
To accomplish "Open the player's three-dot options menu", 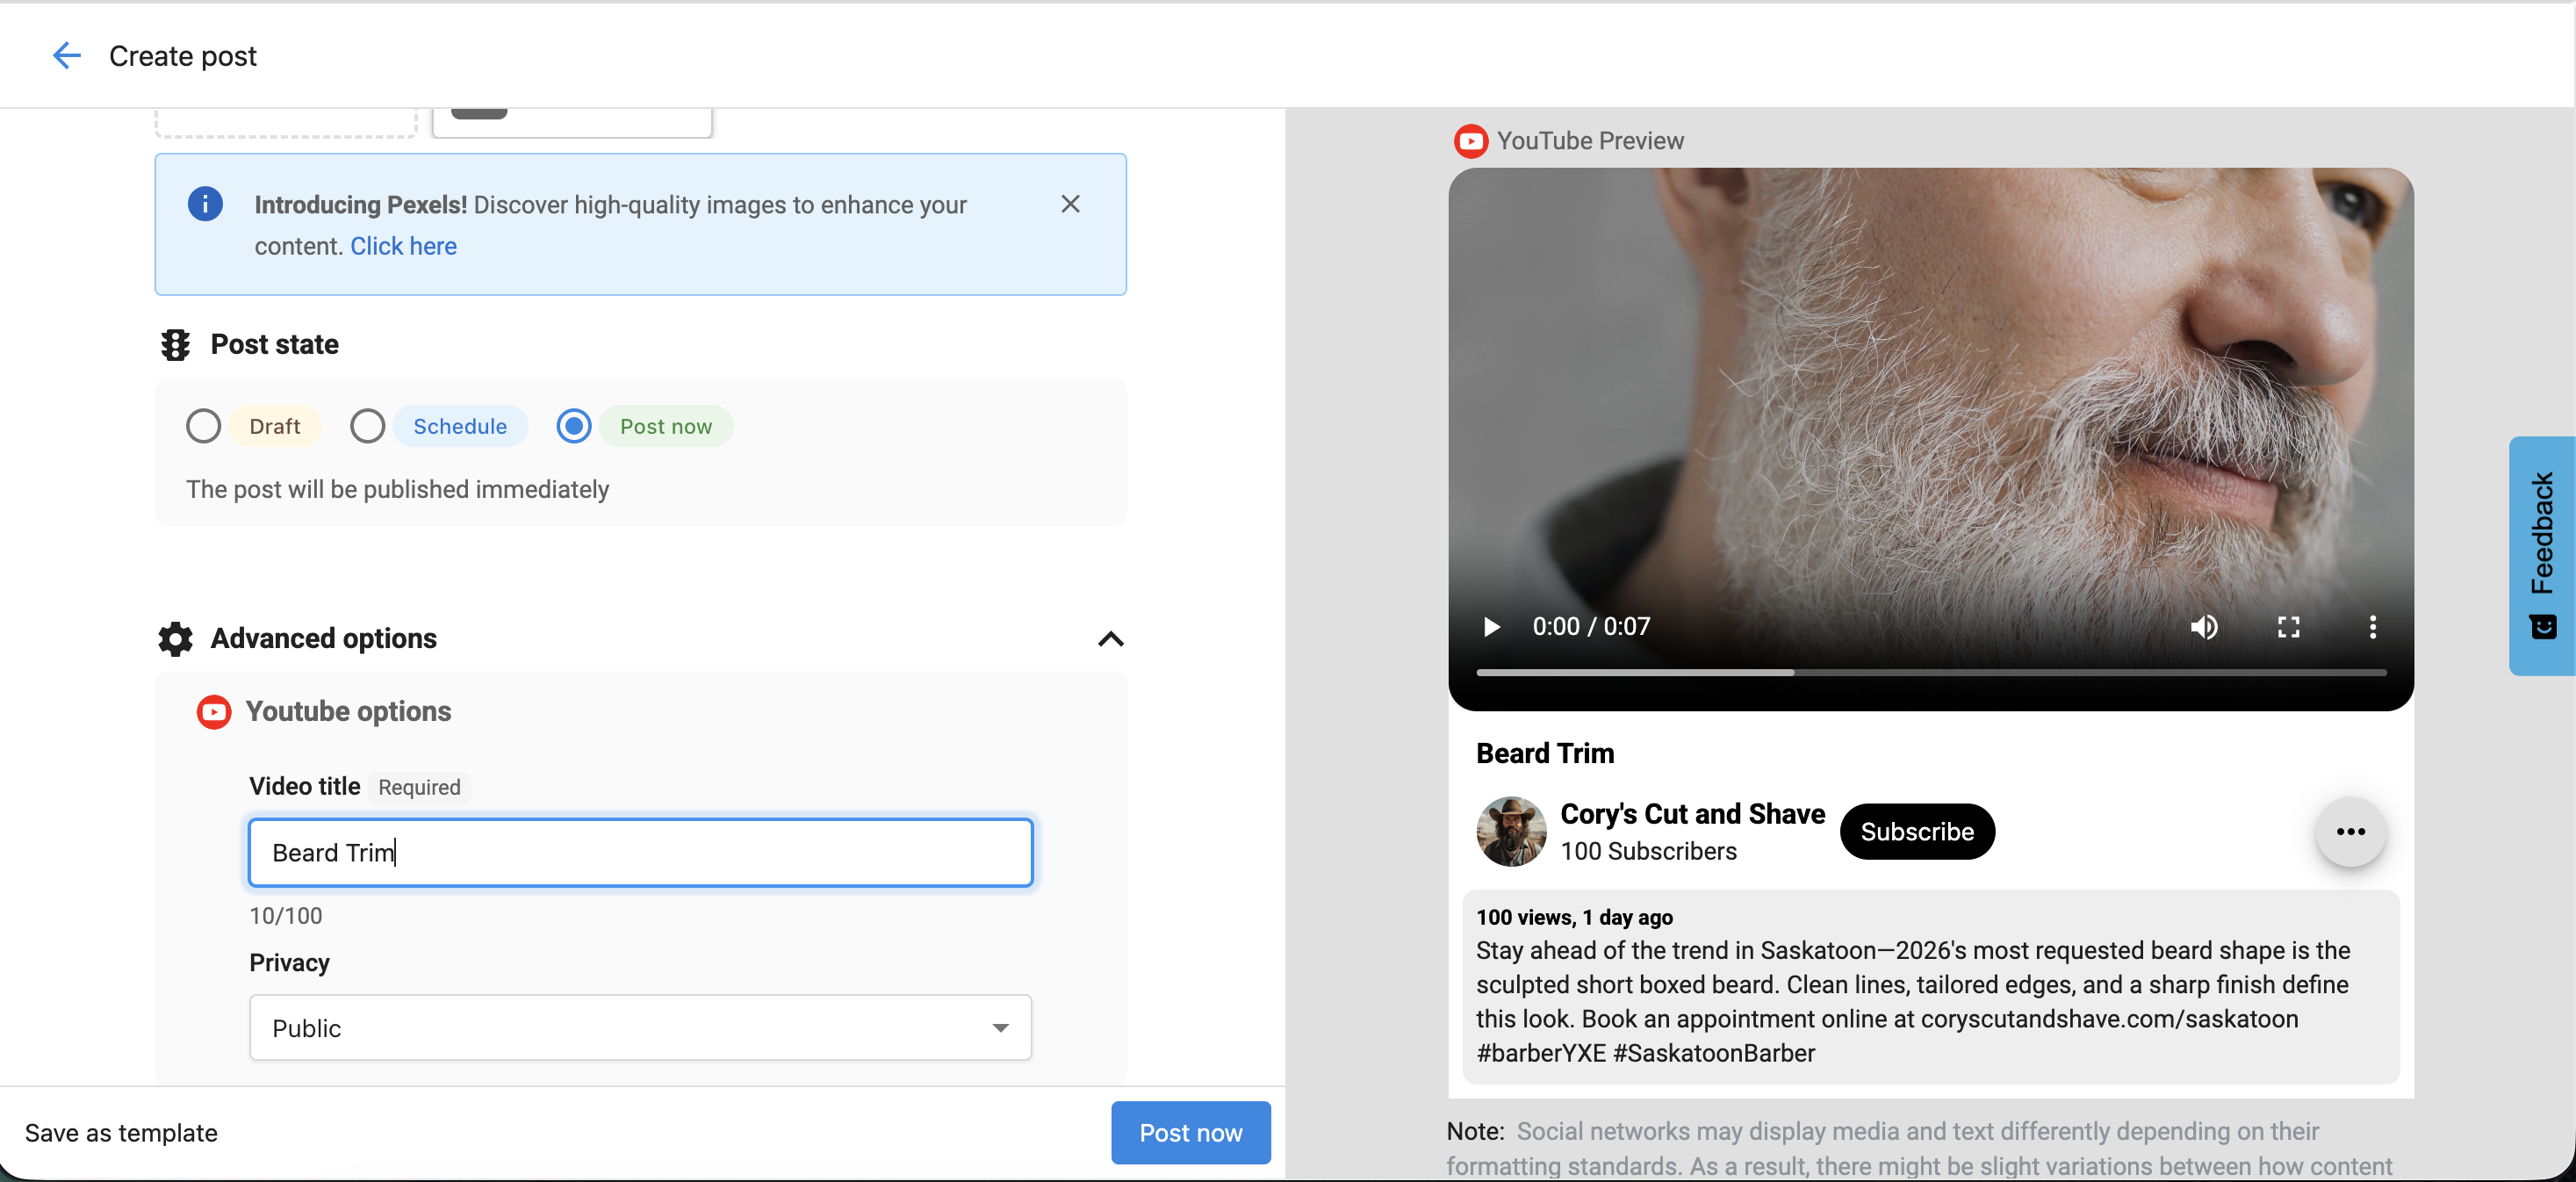I will pyautogui.click(x=2372, y=627).
